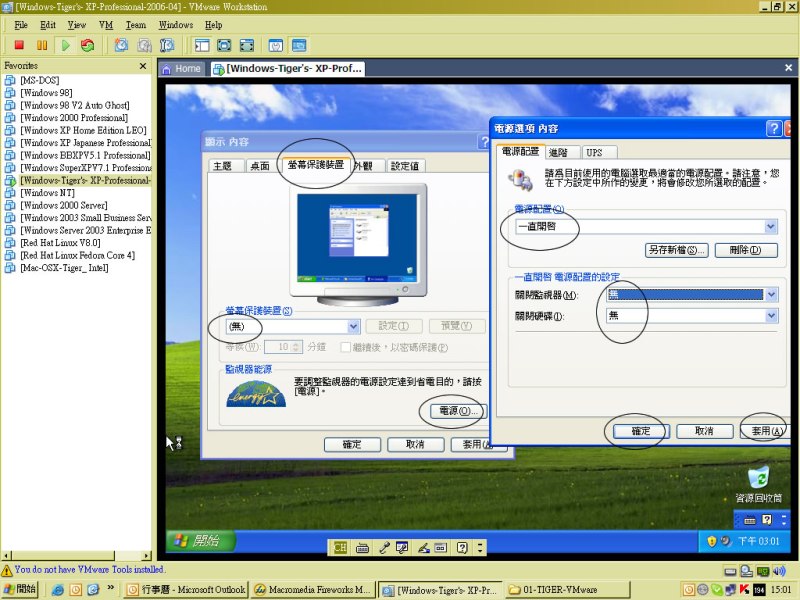Open the 關閉硬碟 dropdown
Screen dimensions: 800x600
[x=771, y=316]
